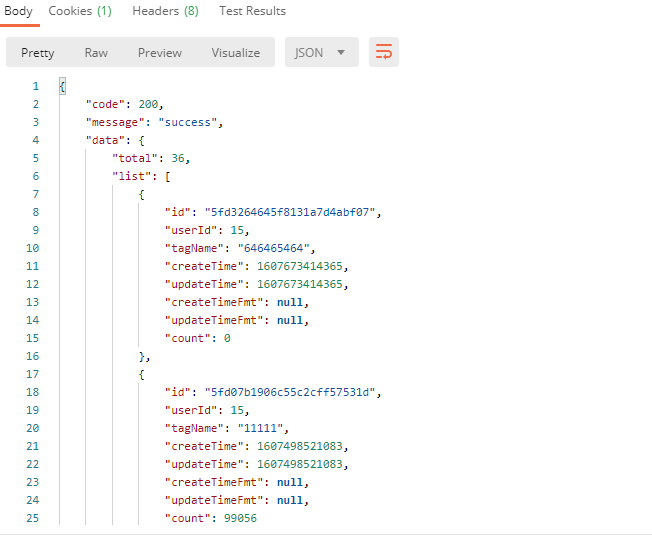This screenshot has width=652, height=541.
Task: Select the Body tab
Action: pyautogui.click(x=18, y=11)
